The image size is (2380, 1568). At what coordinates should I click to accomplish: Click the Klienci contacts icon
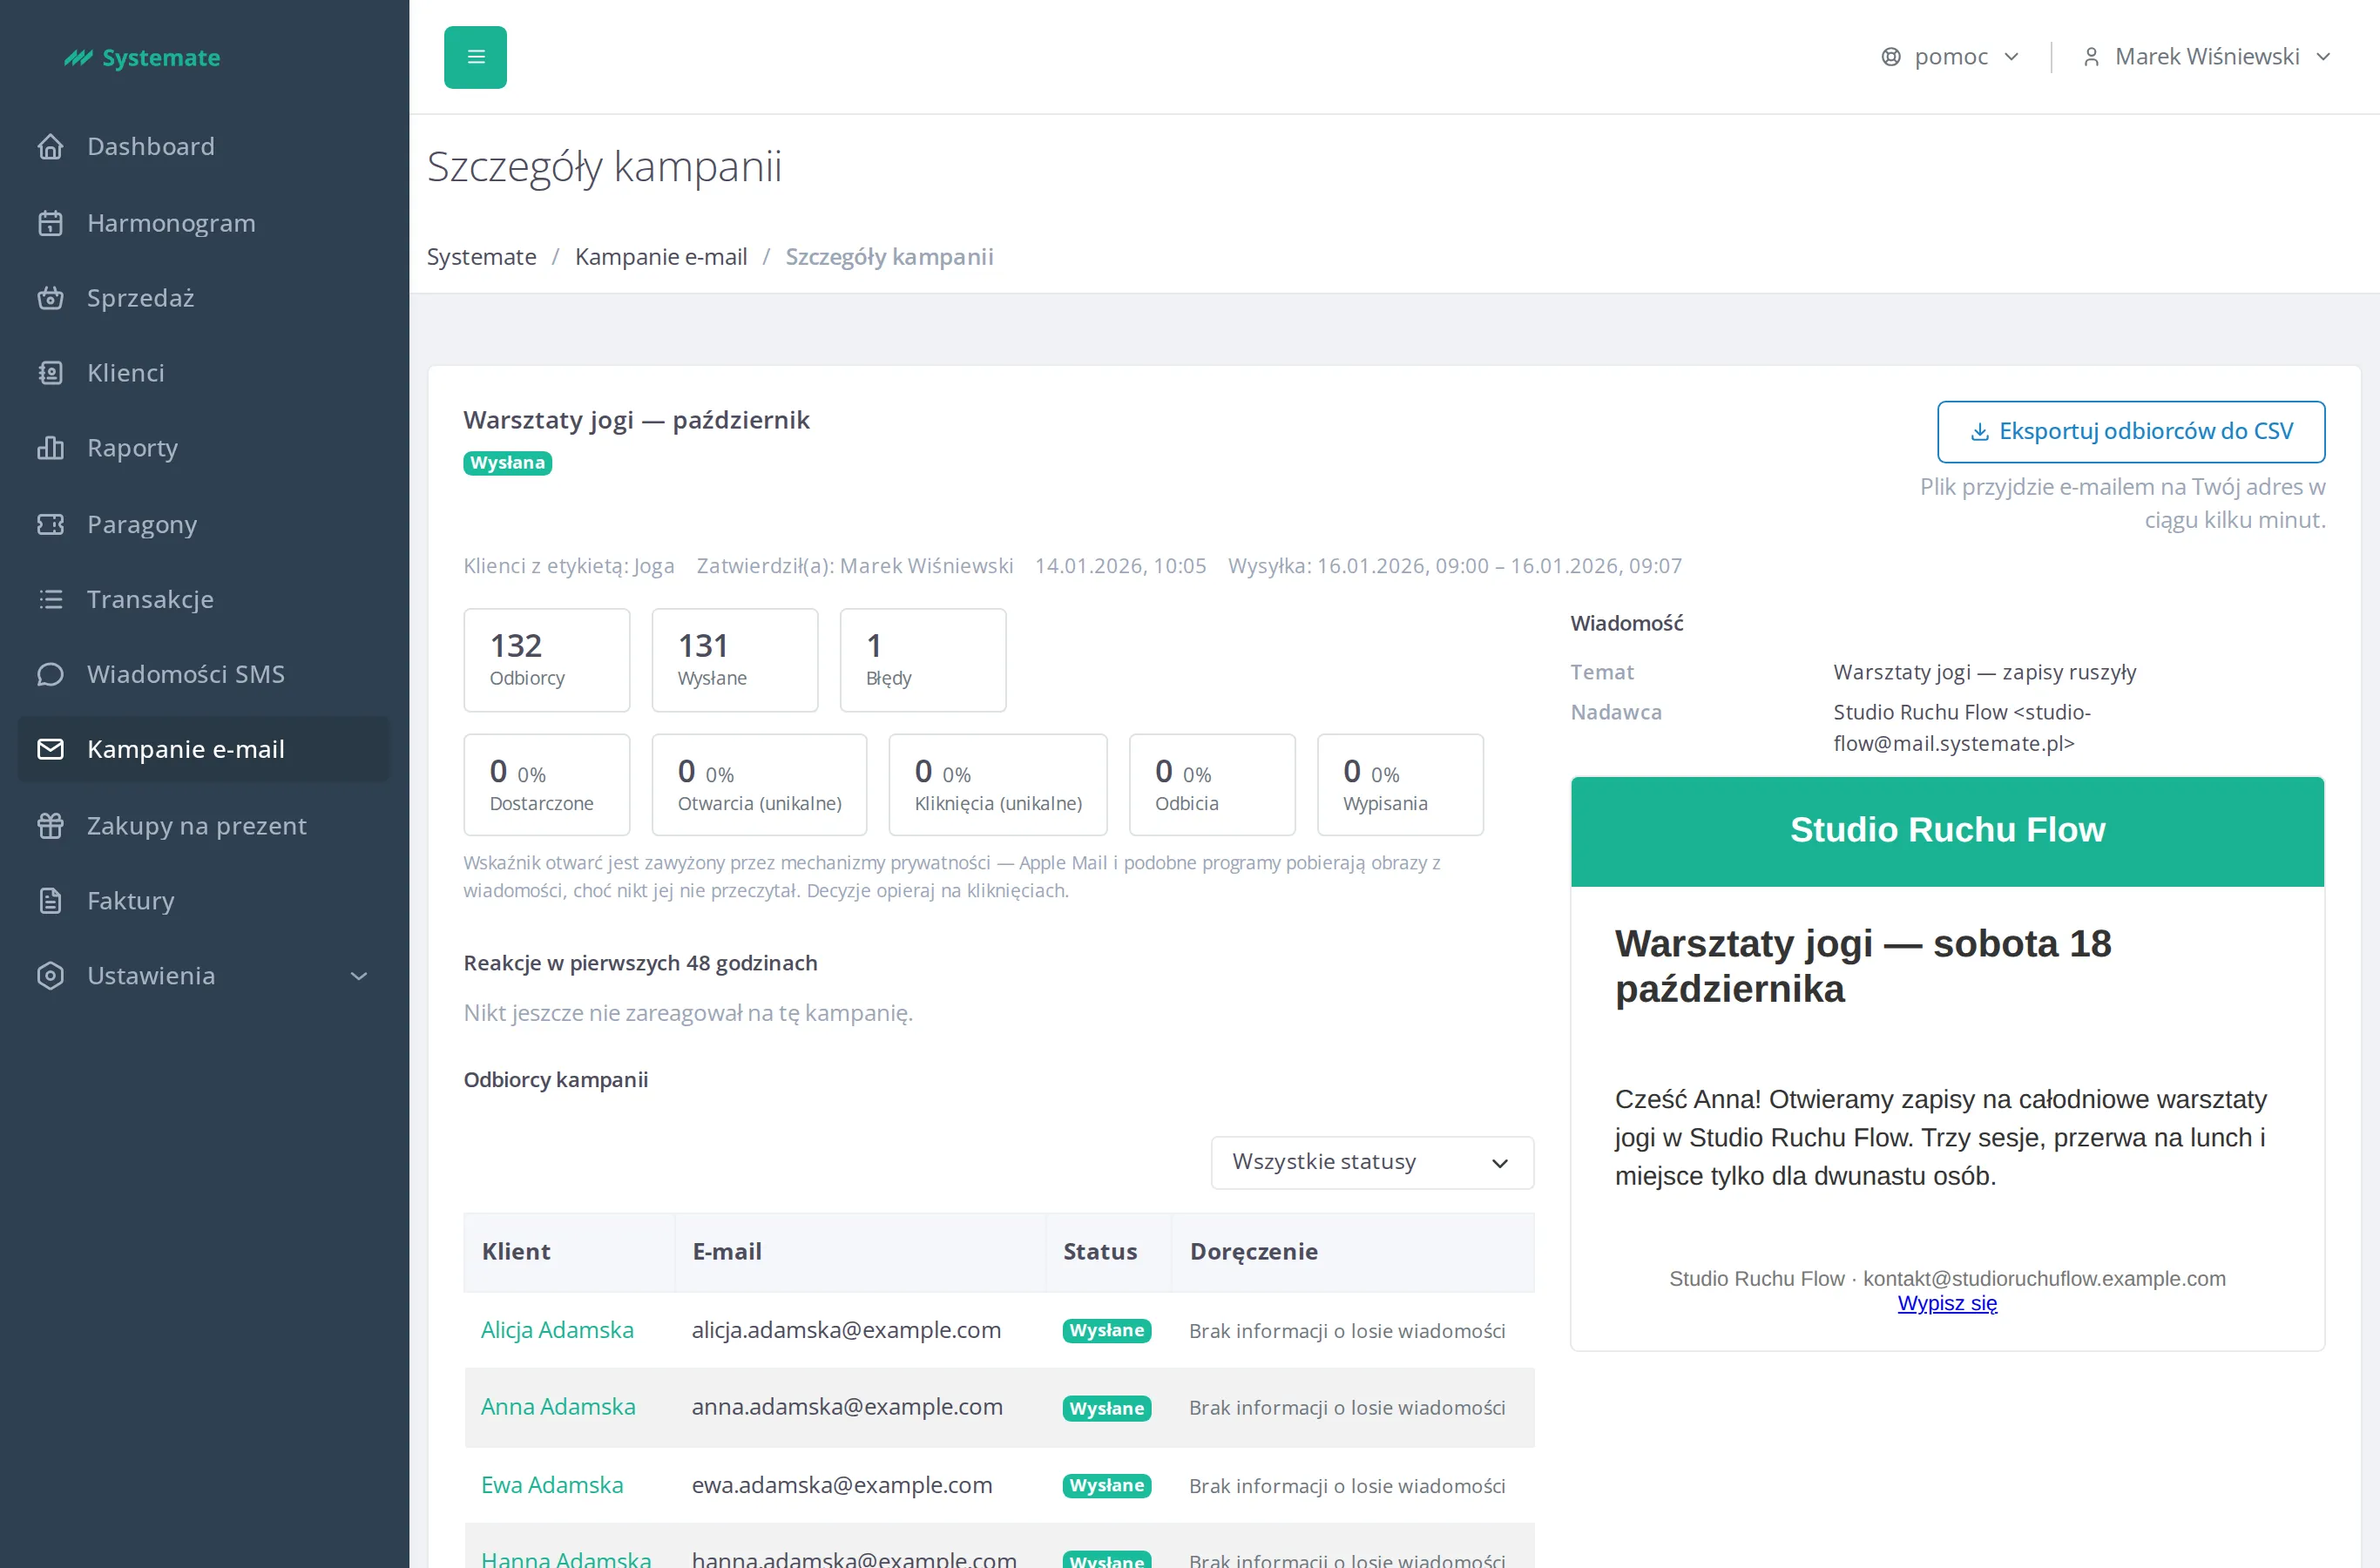coord(50,373)
